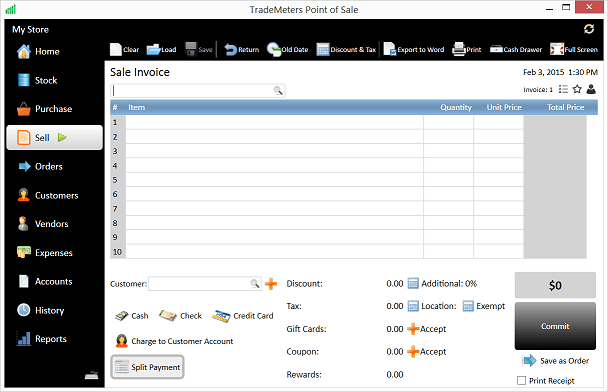Select invoice row 1 item cell

274,123
